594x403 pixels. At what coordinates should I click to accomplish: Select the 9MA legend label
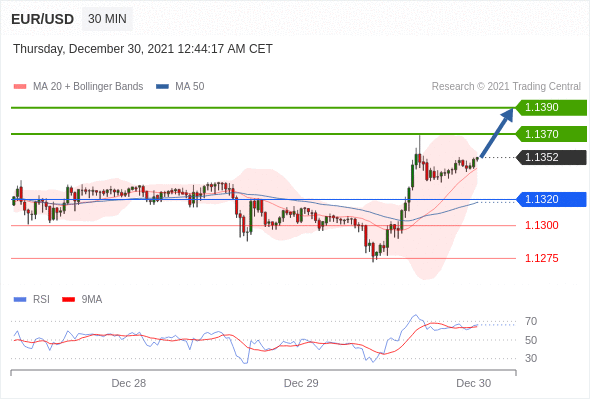click(x=92, y=300)
